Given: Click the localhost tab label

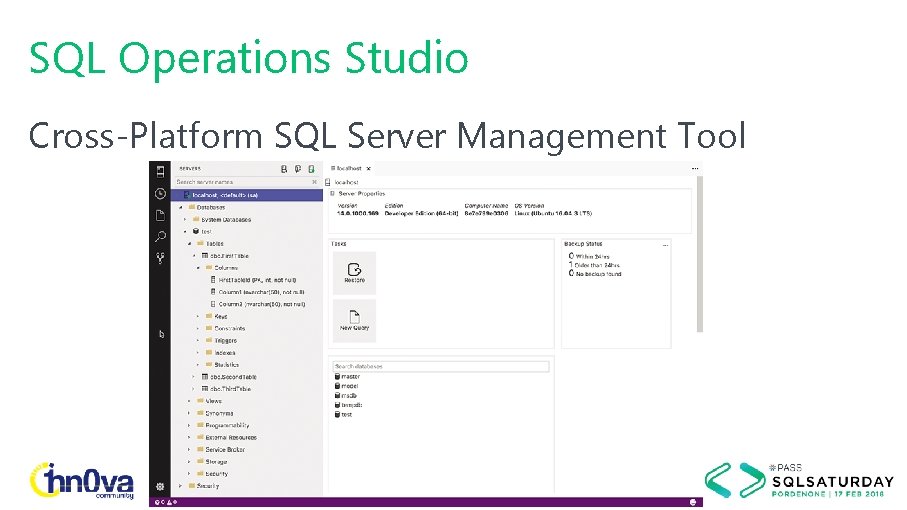Looking at the screenshot, I should click(x=349, y=168).
